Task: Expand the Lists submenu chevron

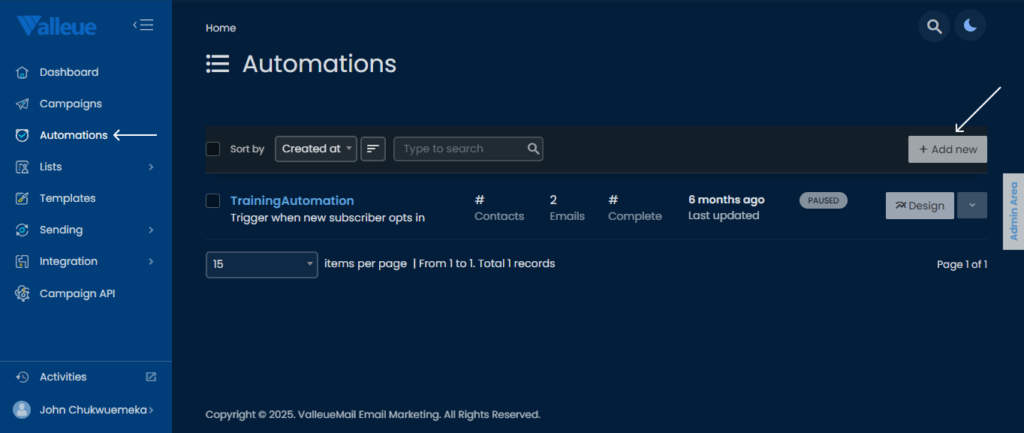Action: [x=151, y=167]
